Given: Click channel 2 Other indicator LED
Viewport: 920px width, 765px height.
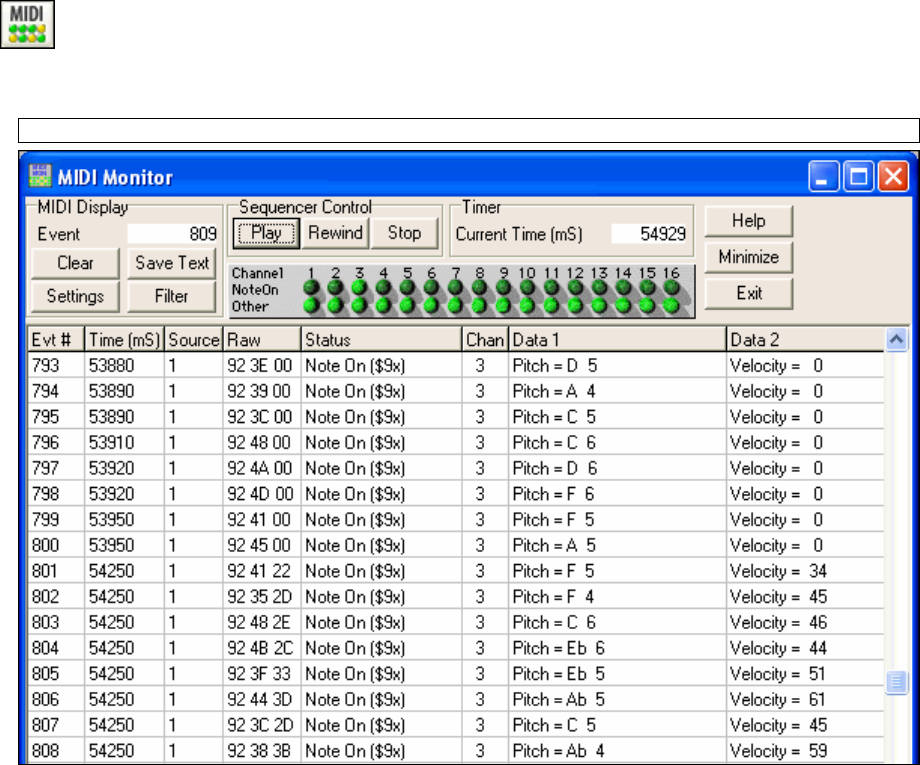Looking at the screenshot, I should (335, 305).
